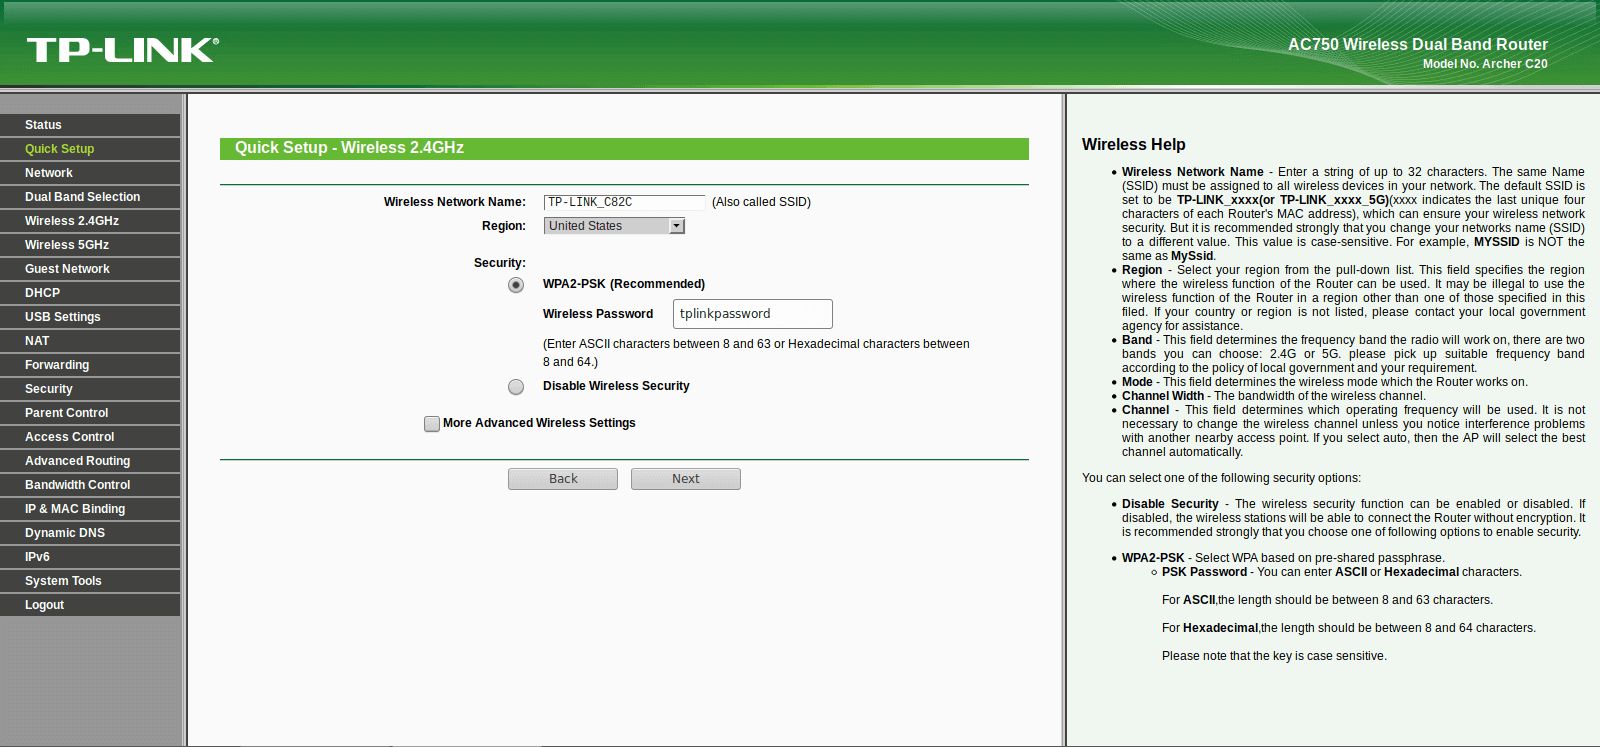Open the Region dropdown list
This screenshot has width=1600, height=747.
coord(614,226)
